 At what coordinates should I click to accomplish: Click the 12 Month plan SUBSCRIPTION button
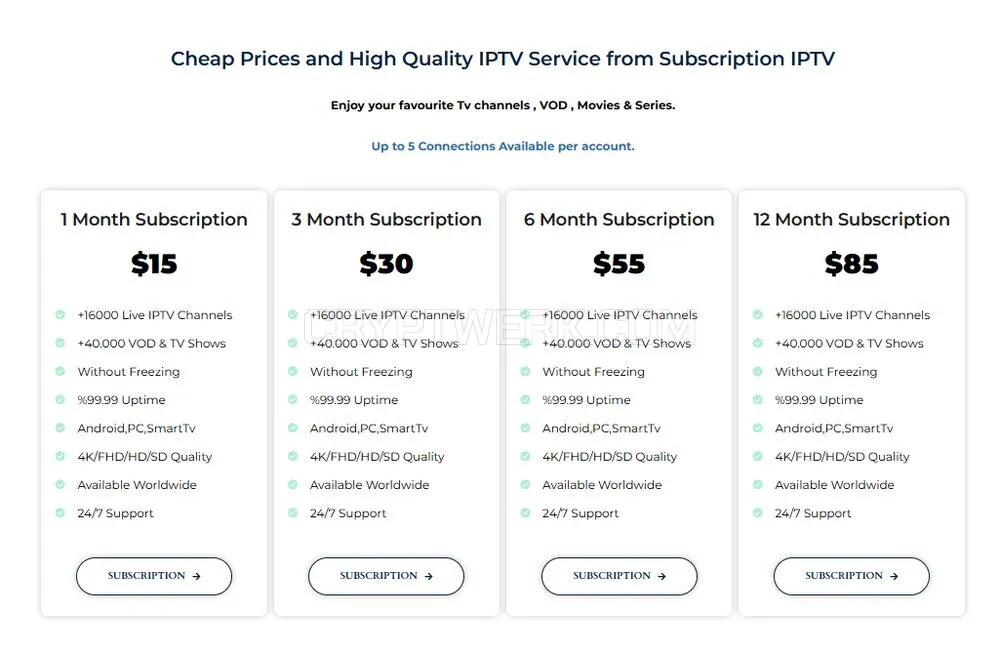click(x=851, y=576)
